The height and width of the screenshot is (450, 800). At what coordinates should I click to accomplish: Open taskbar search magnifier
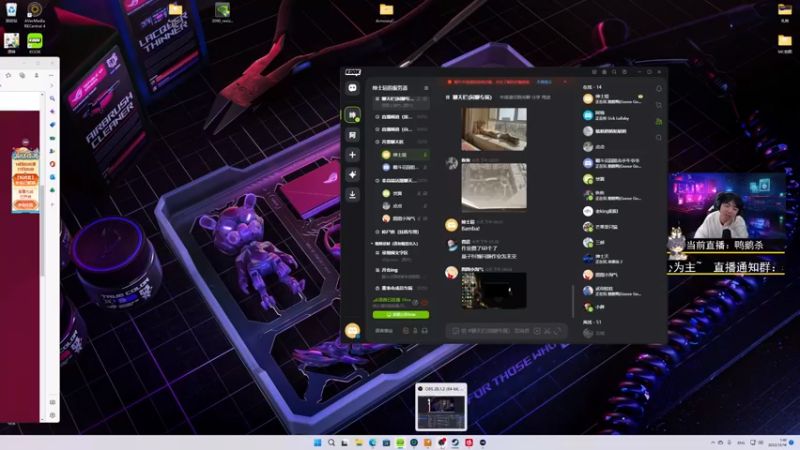[x=331, y=442]
